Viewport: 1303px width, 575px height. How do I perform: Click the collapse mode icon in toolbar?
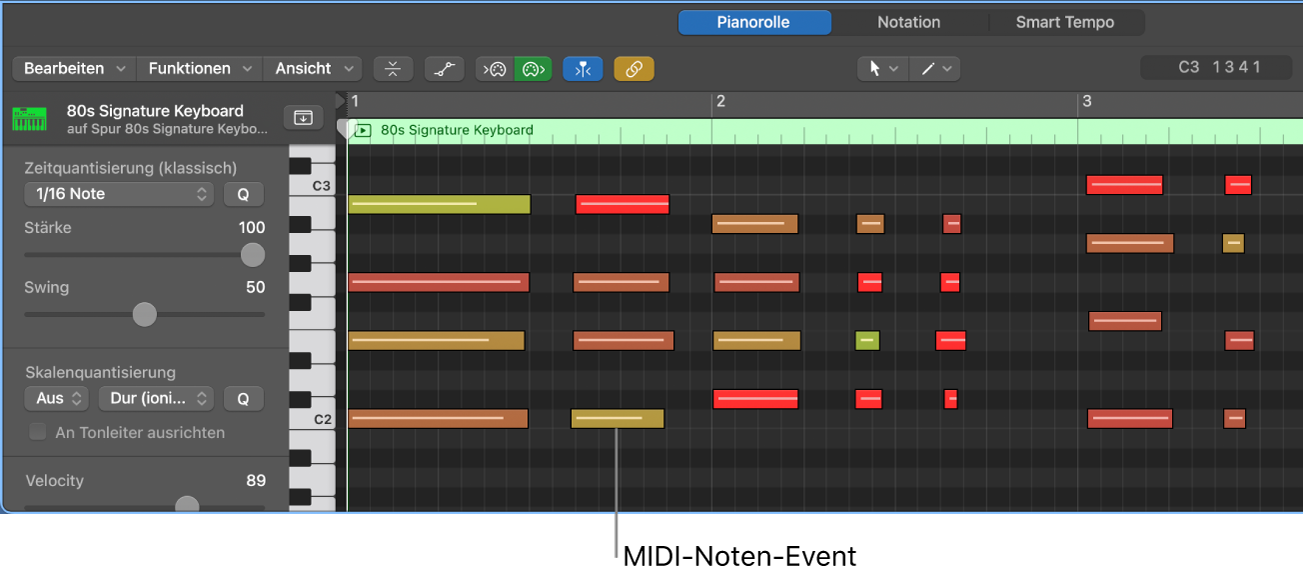[393, 69]
